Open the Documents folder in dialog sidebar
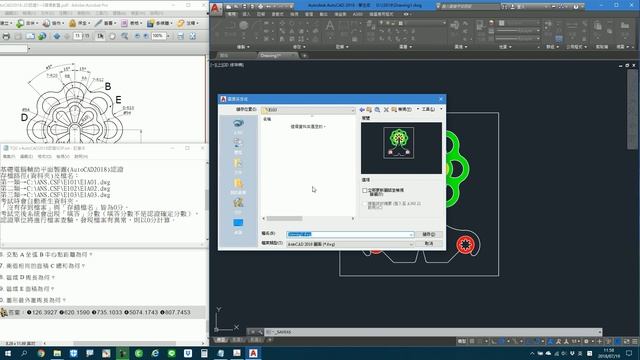Image resolution: width=640 pixels, height=360 pixels. click(238, 166)
